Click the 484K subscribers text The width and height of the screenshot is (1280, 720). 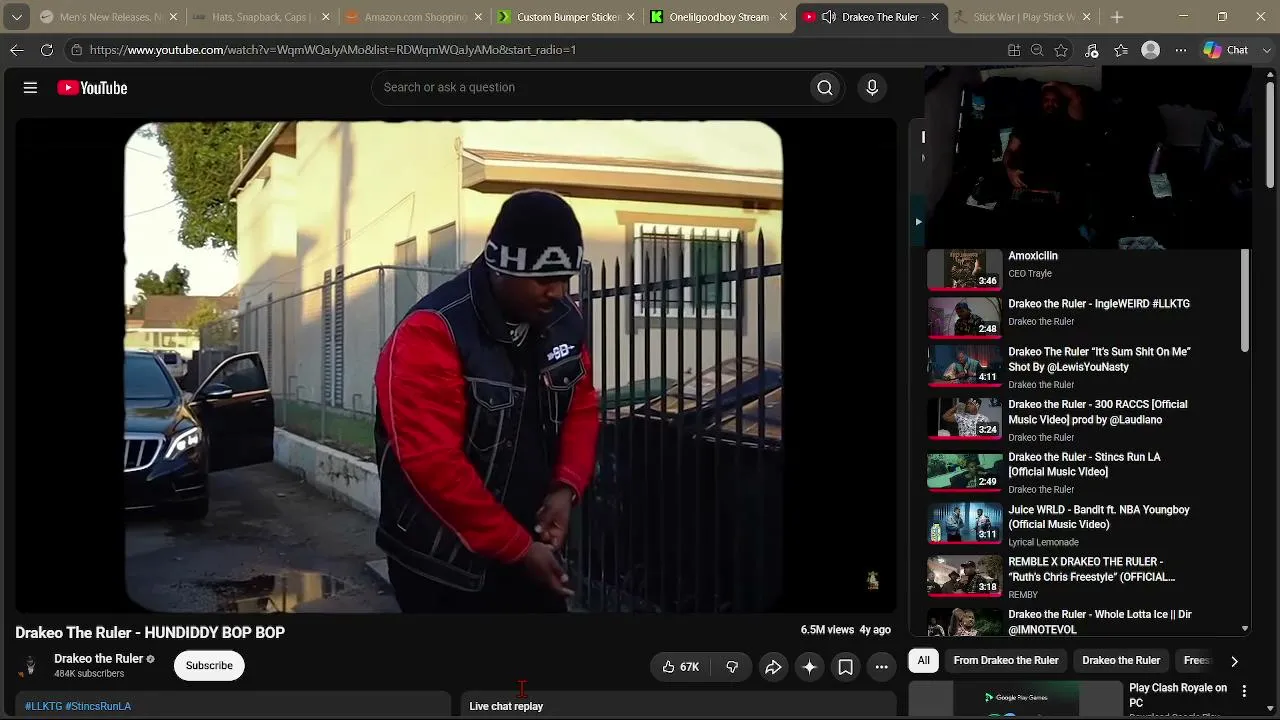(89, 674)
